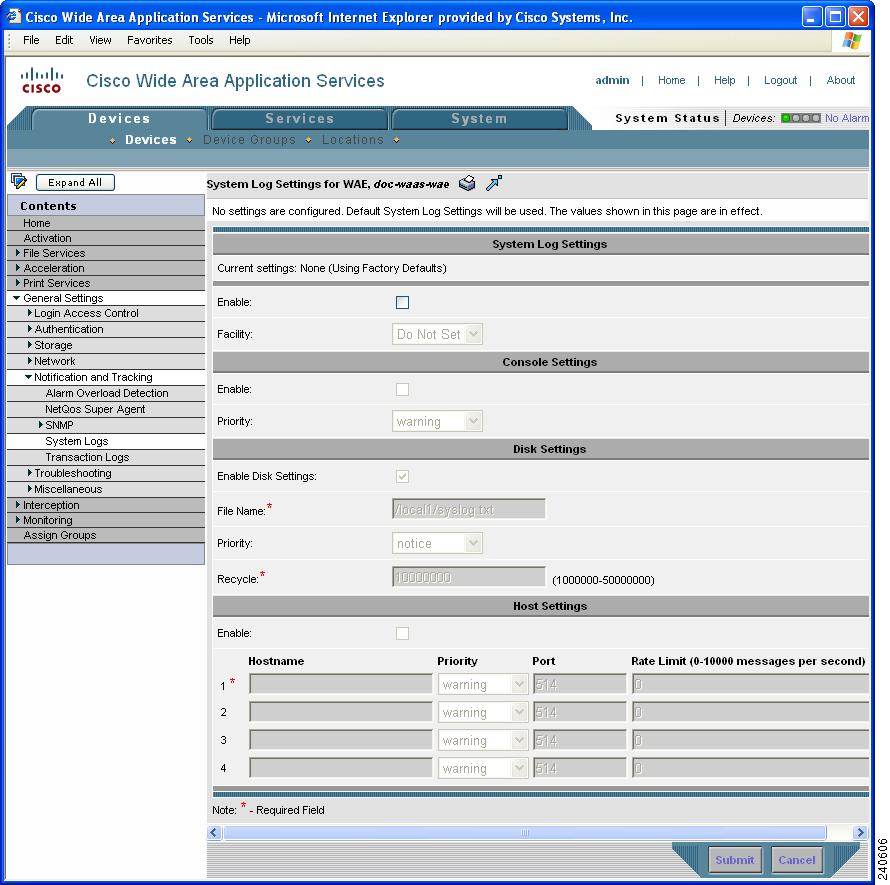
Task: Expand the Acceleration tree node
Action: click(18, 267)
